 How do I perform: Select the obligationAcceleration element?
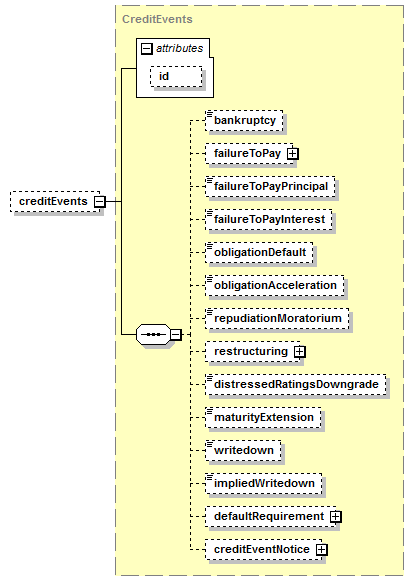[275, 285]
